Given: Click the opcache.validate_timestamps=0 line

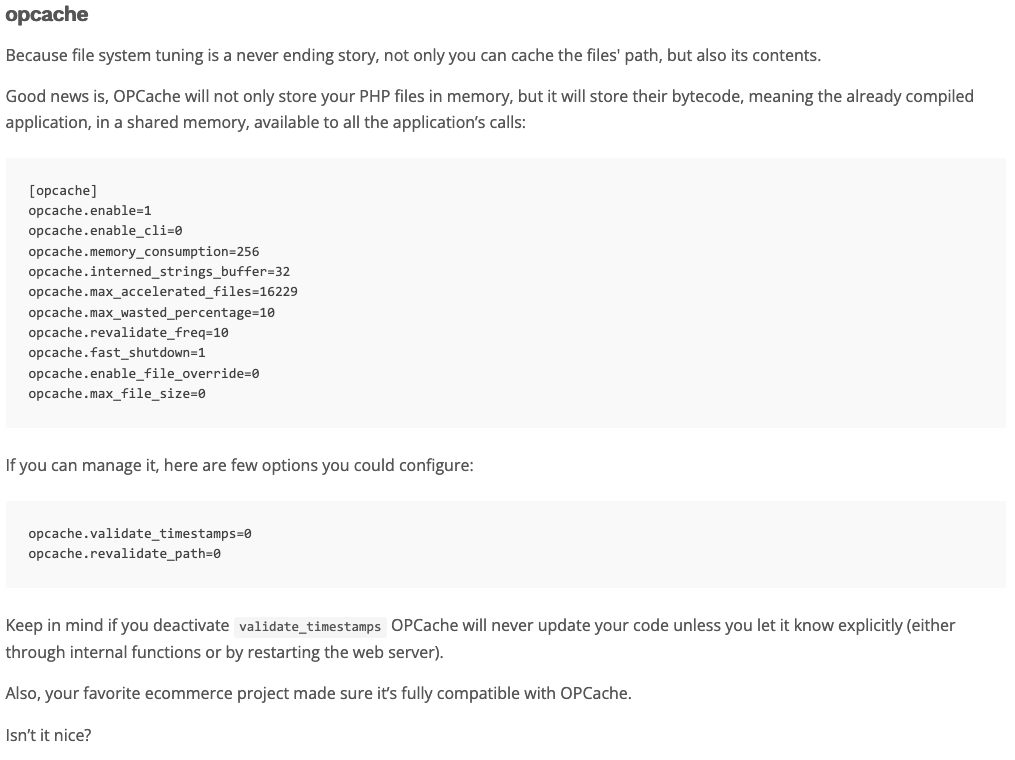Looking at the screenshot, I should coord(140,533).
